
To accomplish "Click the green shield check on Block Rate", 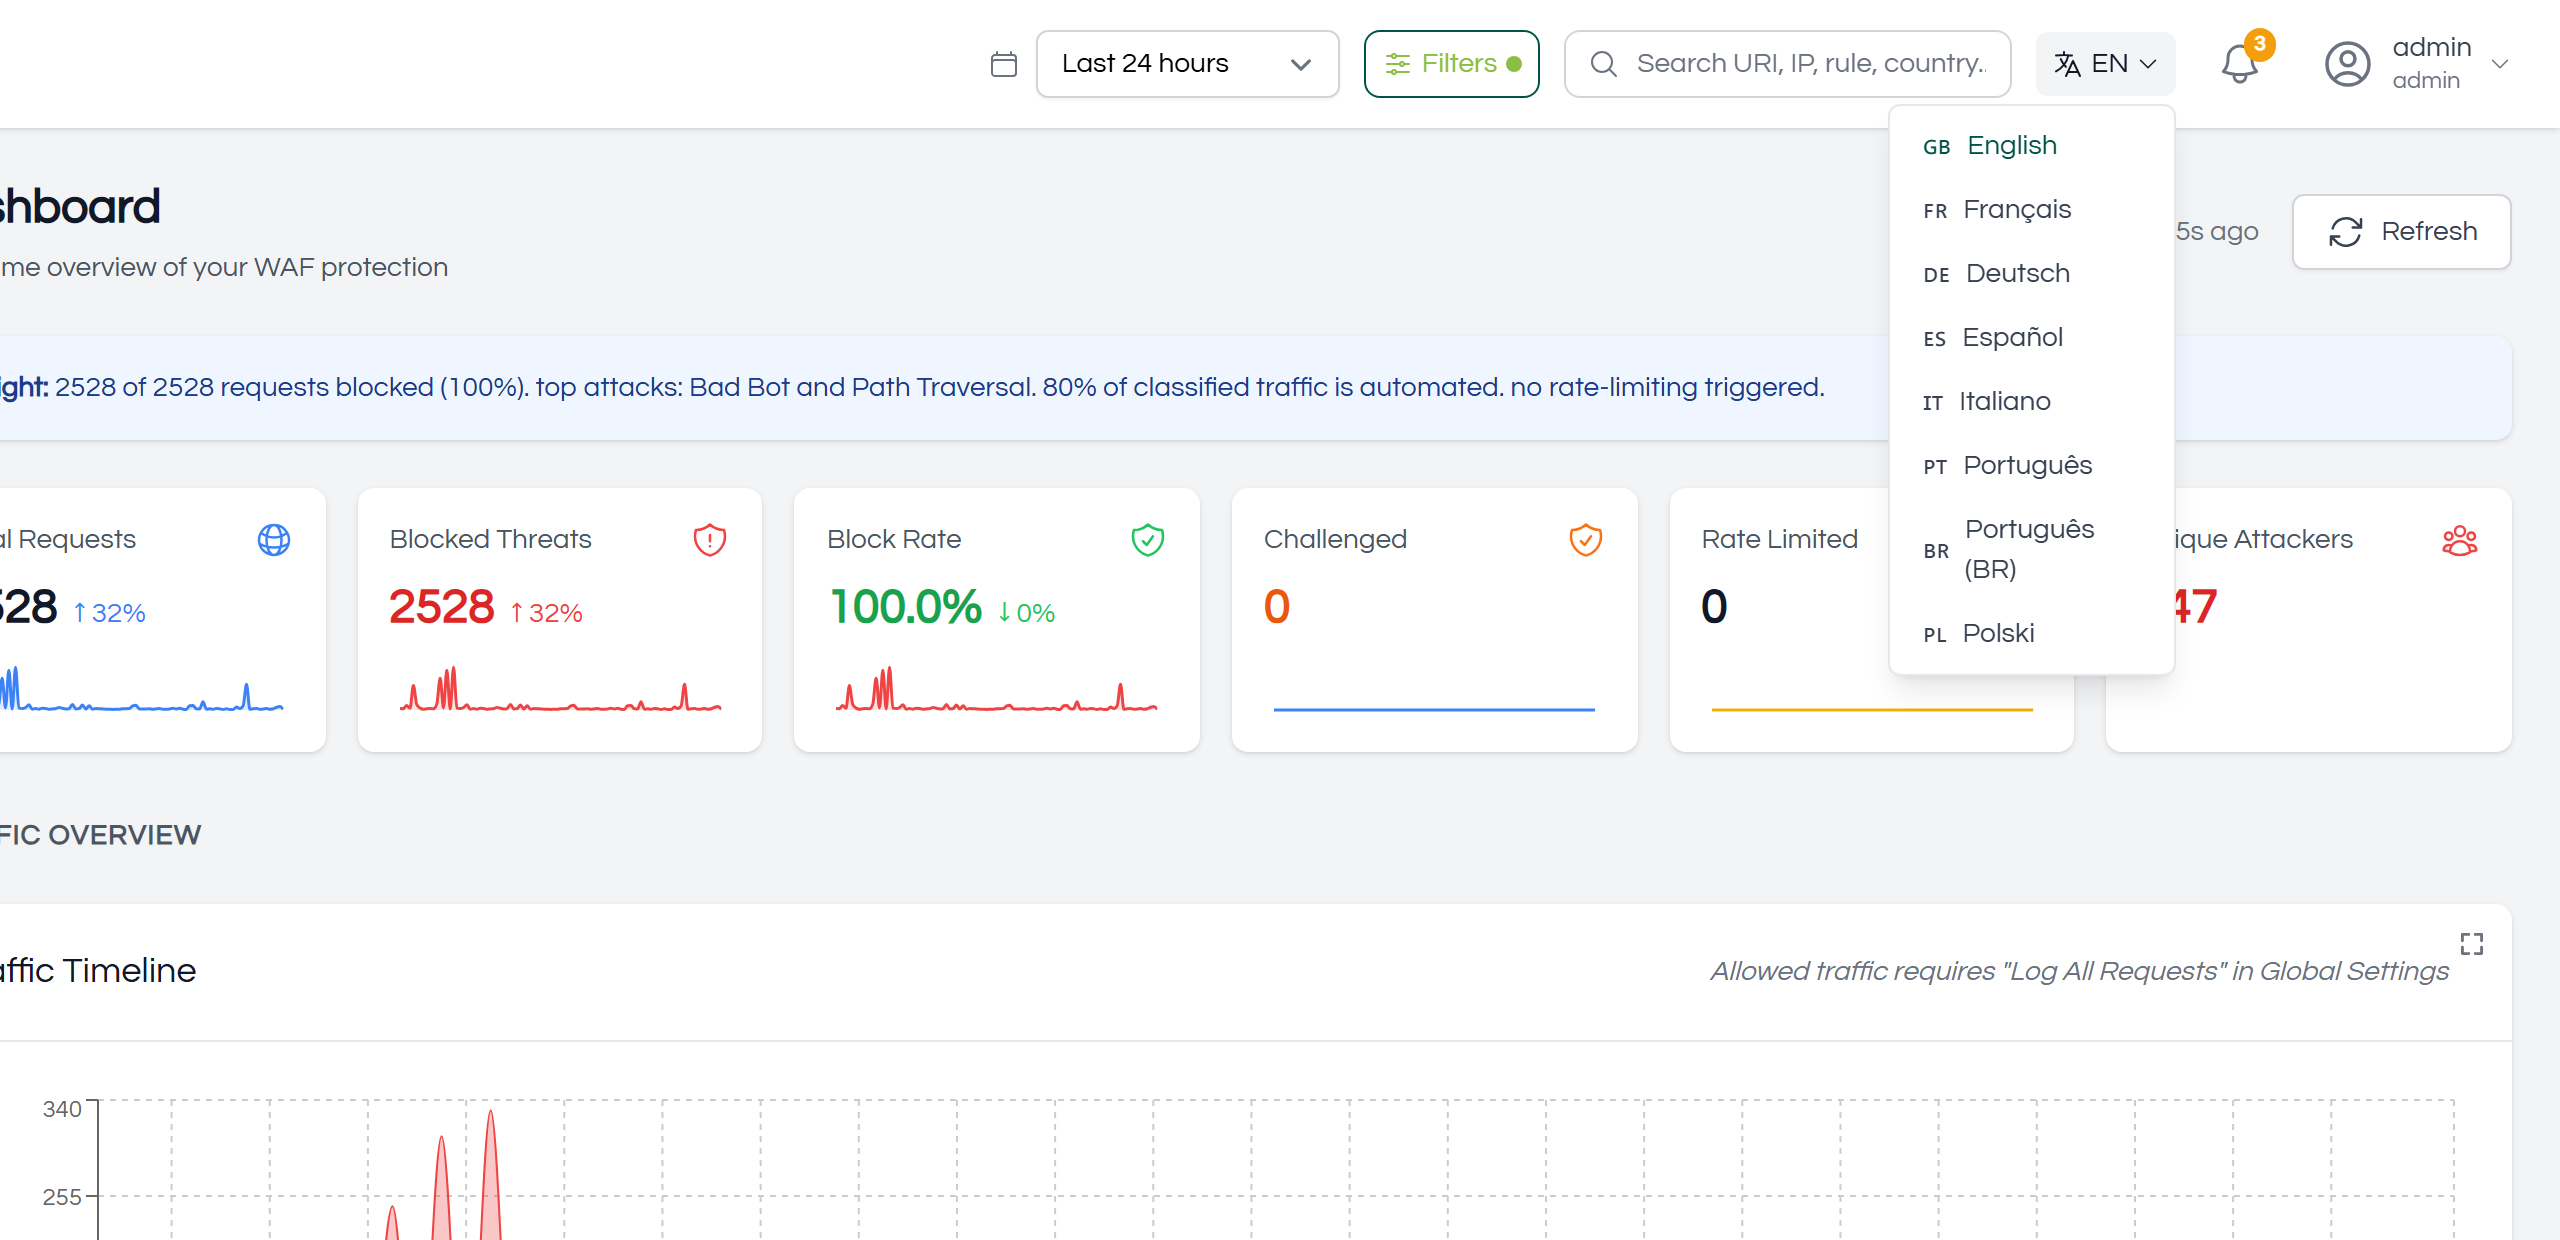I will click(x=1148, y=540).
